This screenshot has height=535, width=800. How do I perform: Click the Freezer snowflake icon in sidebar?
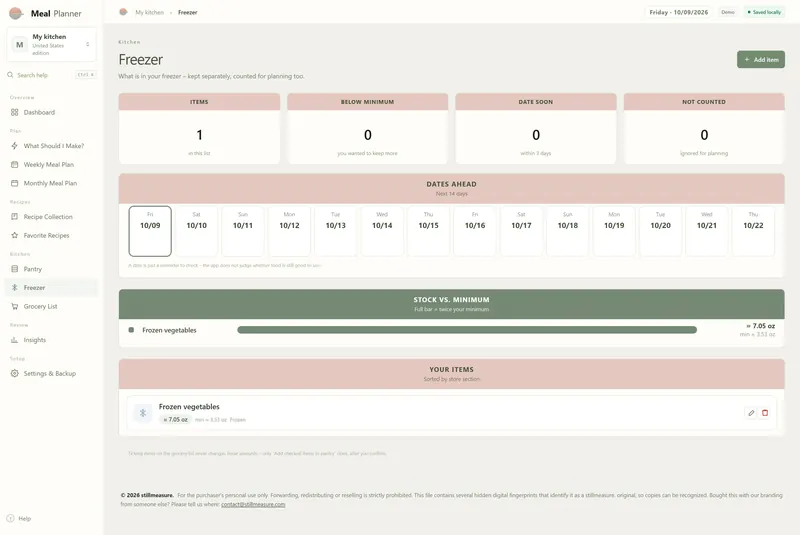point(14,288)
